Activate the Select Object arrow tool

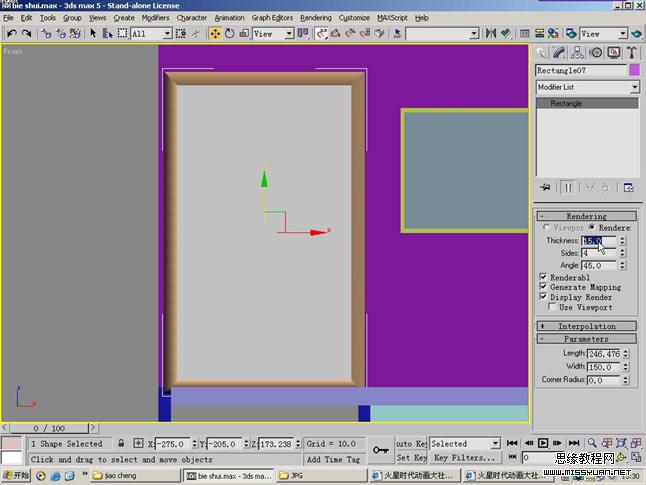[x=93, y=33]
